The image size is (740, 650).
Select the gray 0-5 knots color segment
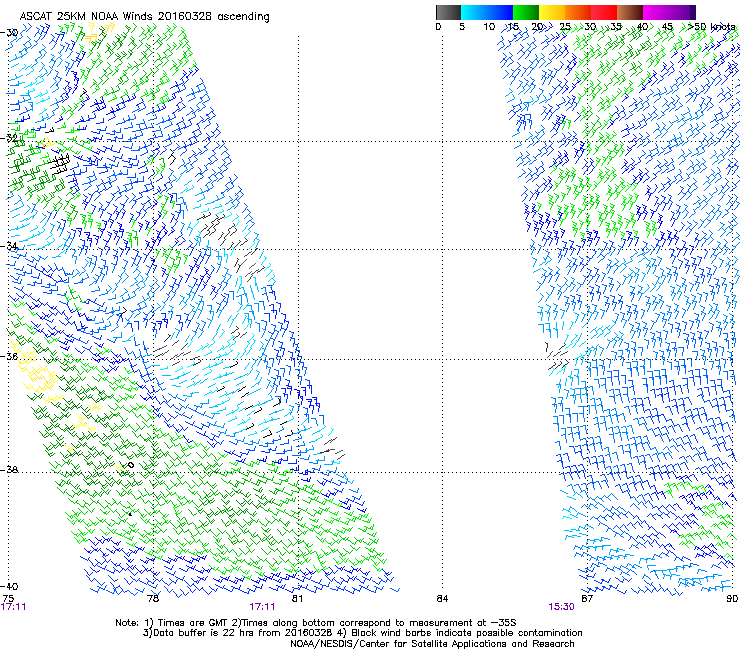click(448, 12)
